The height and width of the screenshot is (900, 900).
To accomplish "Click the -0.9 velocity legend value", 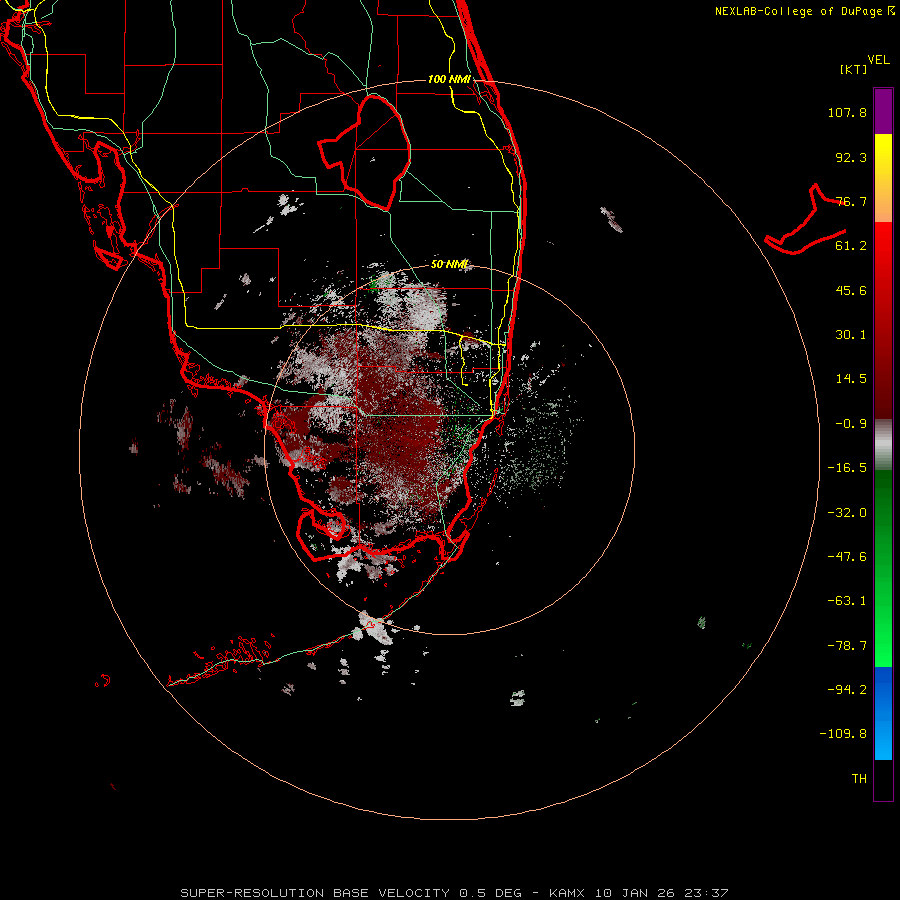I will pos(851,424).
